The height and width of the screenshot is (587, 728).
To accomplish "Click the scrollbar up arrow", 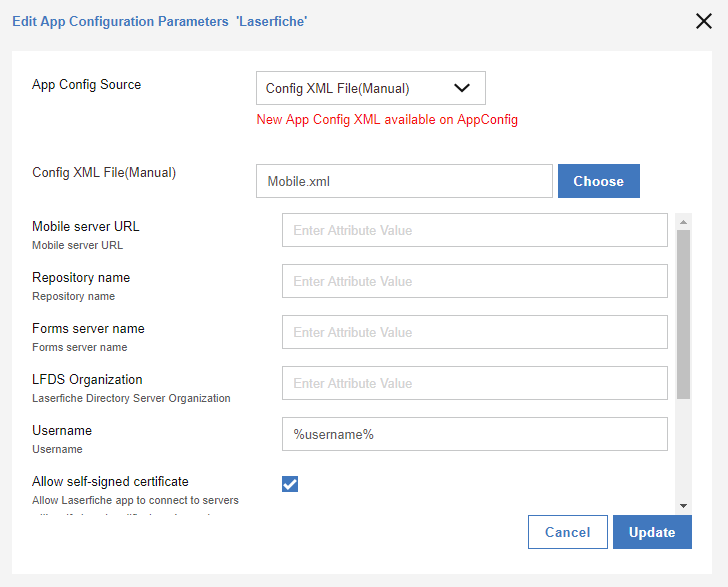I will (x=683, y=222).
